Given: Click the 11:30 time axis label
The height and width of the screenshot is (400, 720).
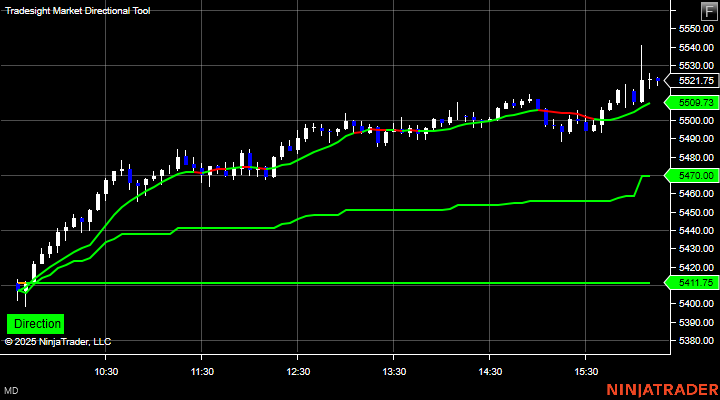Looking at the screenshot, I should point(202,372).
